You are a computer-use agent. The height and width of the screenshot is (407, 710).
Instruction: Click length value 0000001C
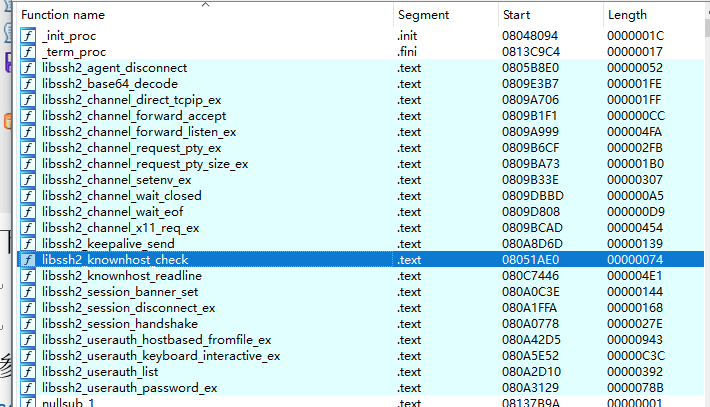(x=635, y=36)
